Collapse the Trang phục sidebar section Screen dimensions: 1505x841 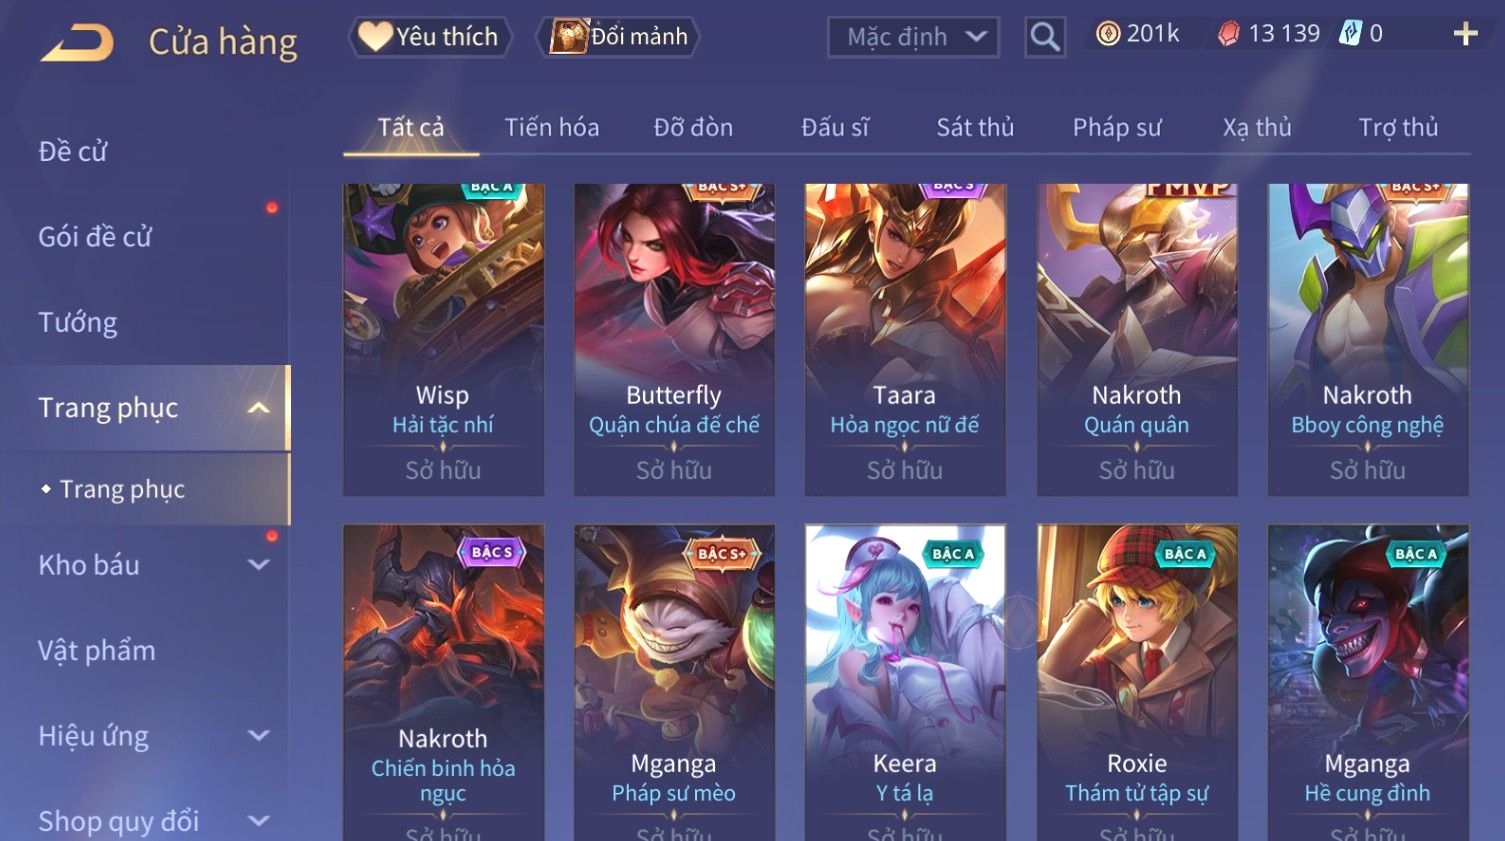(258, 408)
